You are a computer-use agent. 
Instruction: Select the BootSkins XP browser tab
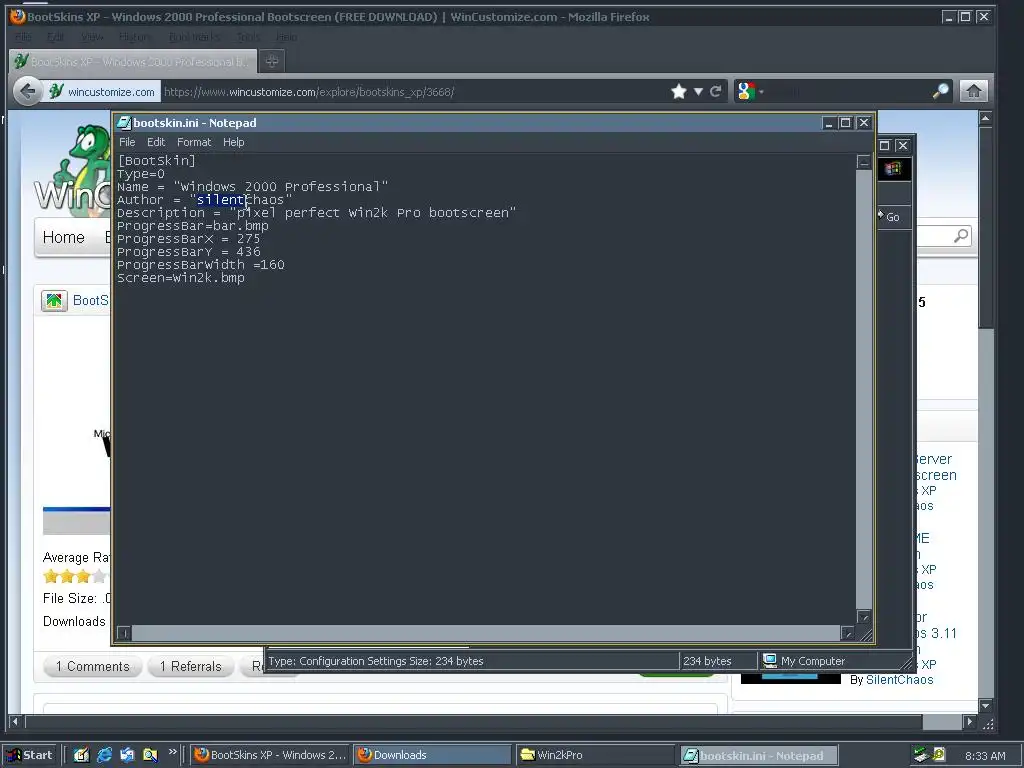(x=133, y=62)
